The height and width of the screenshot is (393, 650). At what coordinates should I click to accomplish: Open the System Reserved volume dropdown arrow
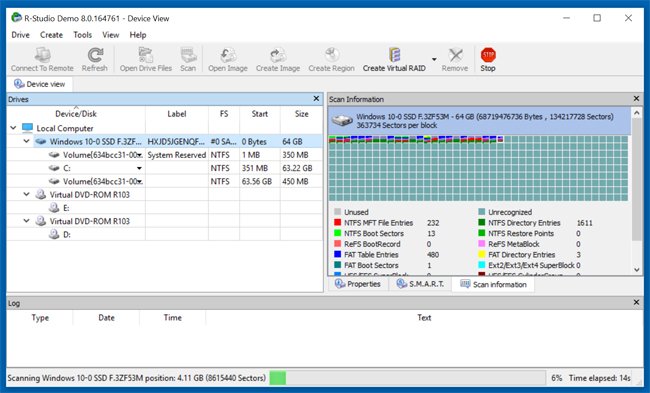(x=140, y=155)
